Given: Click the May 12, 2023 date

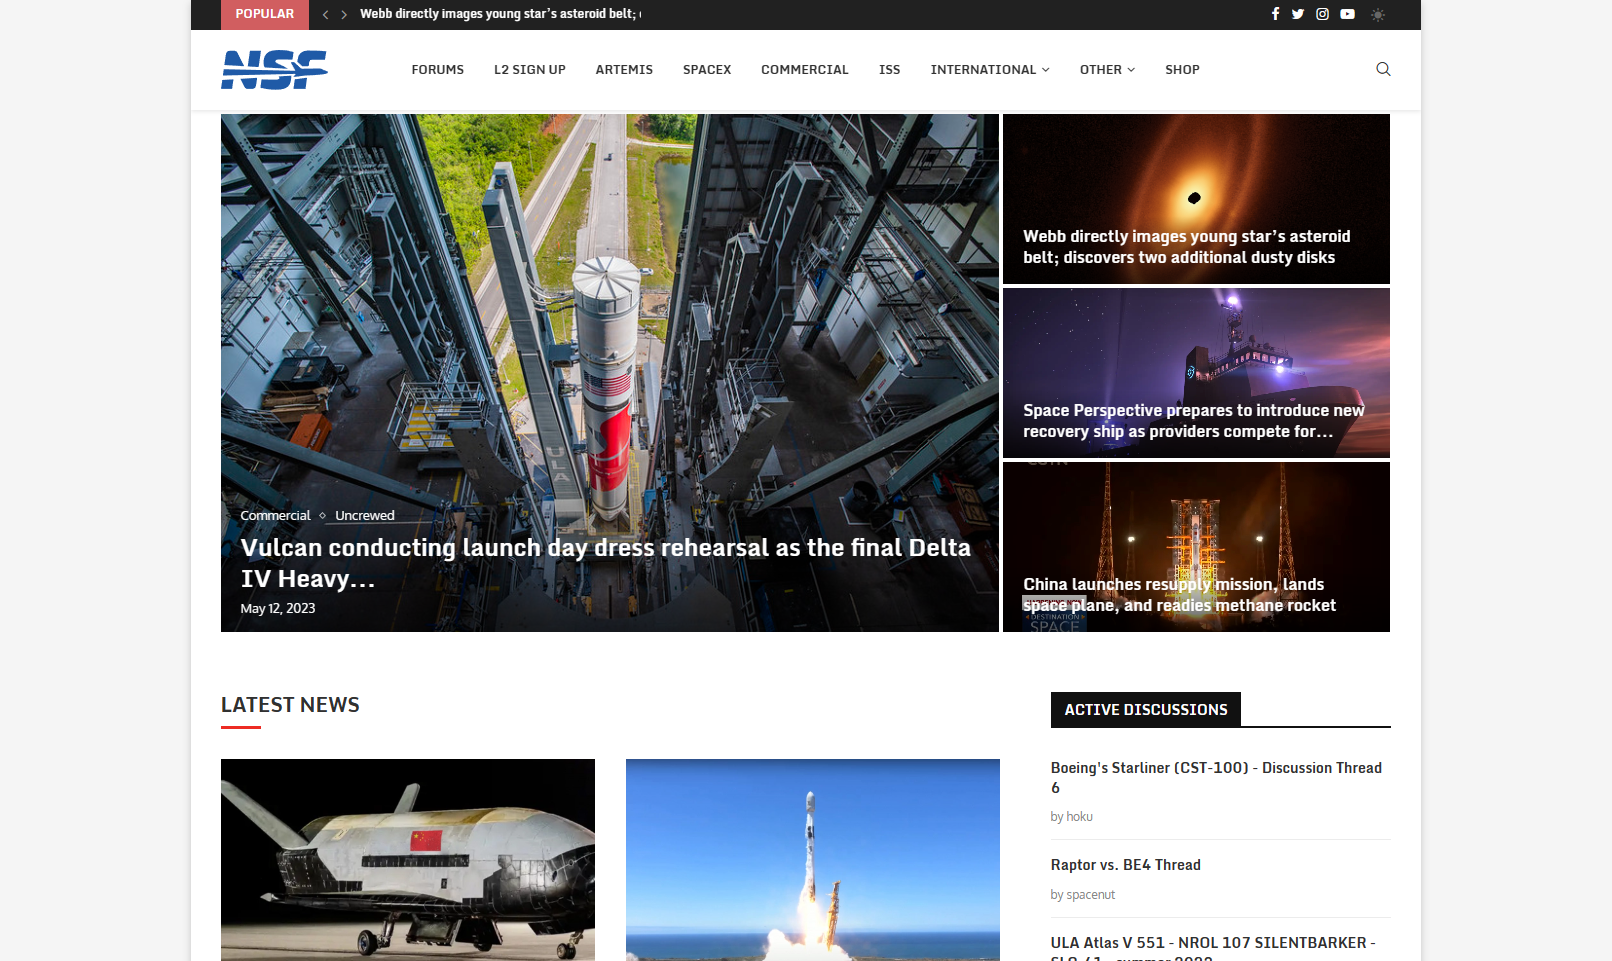Looking at the screenshot, I should pyautogui.click(x=278, y=608).
